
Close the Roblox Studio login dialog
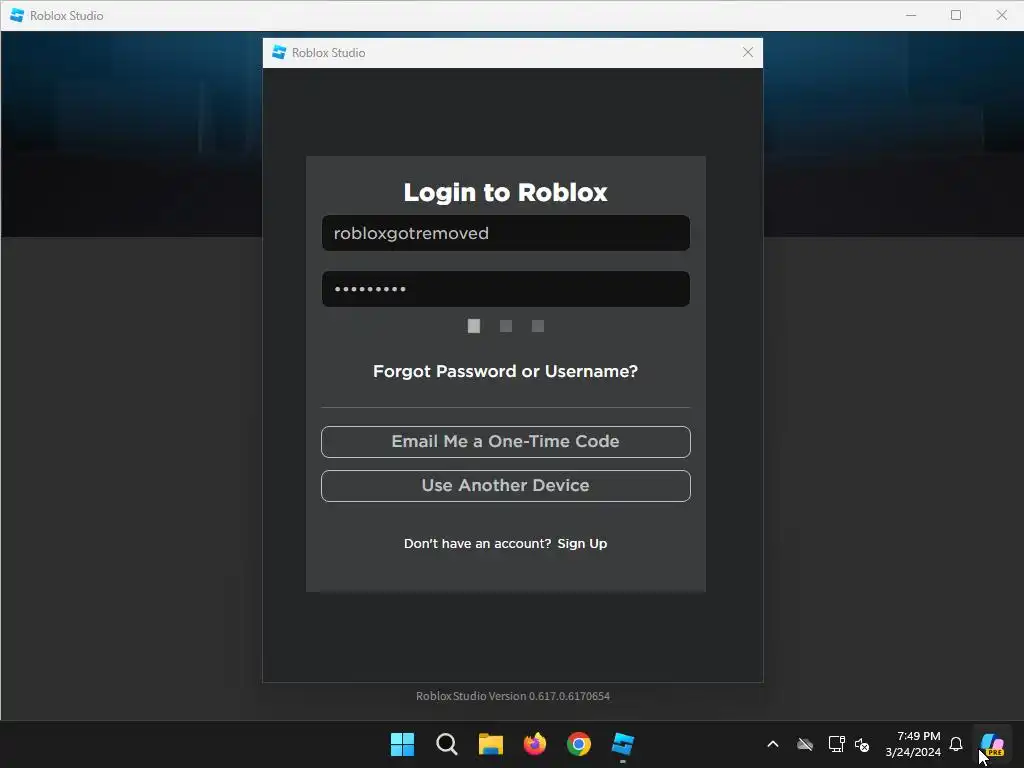click(x=748, y=52)
